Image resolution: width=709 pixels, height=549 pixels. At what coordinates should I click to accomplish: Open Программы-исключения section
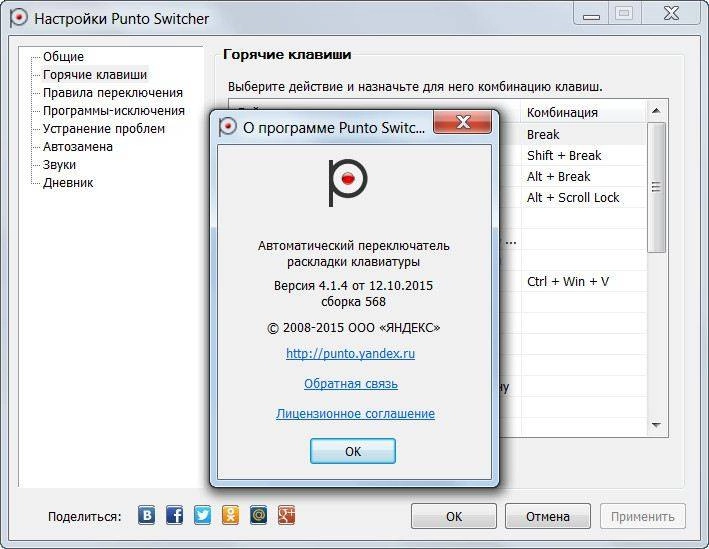114,111
